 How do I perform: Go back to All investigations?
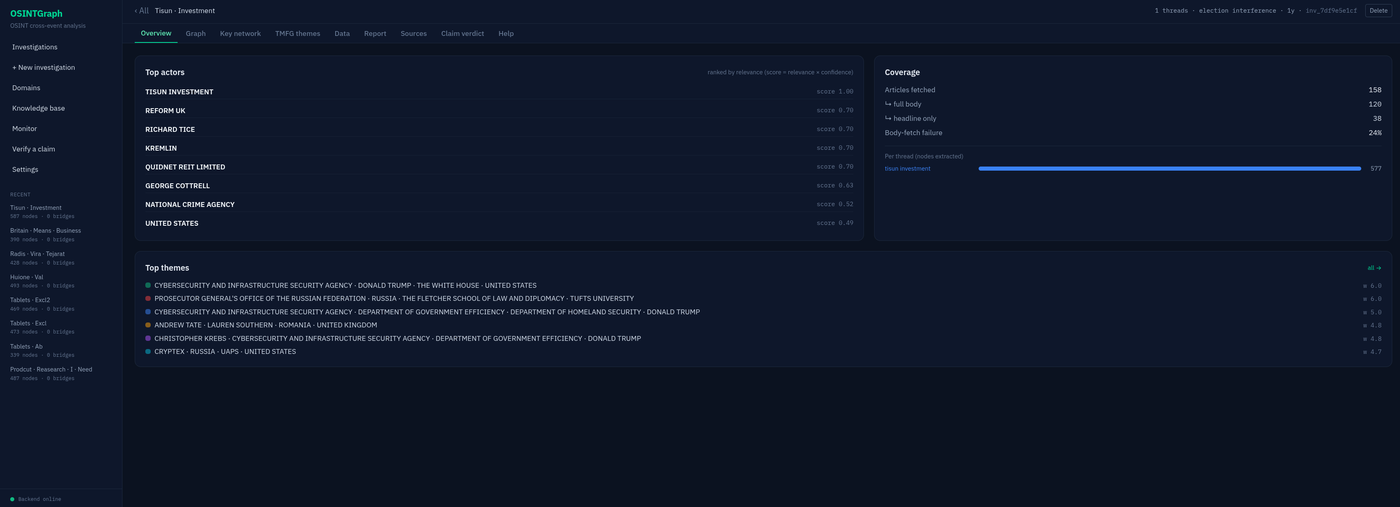click(142, 10)
